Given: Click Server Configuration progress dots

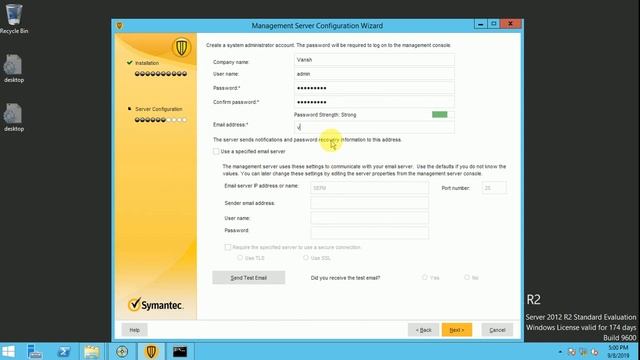Looking at the screenshot, I should tap(161, 120).
